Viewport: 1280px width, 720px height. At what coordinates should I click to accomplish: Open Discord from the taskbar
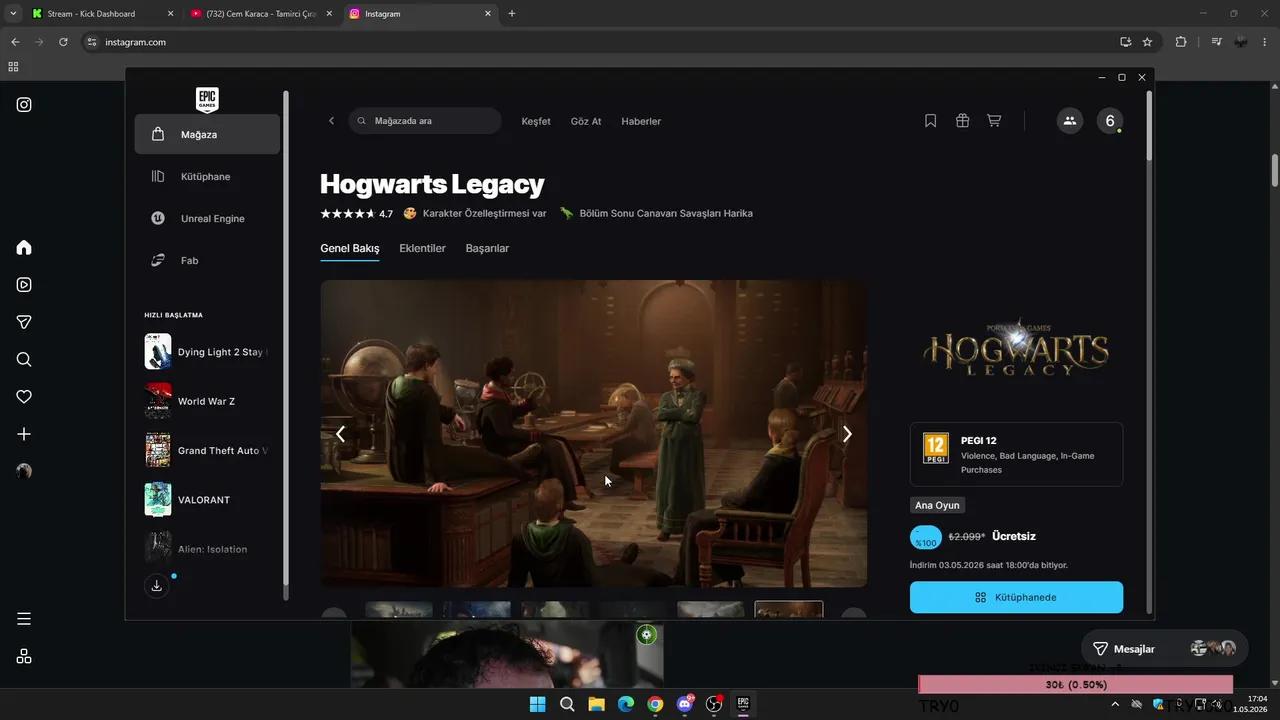tap(685, 704)
